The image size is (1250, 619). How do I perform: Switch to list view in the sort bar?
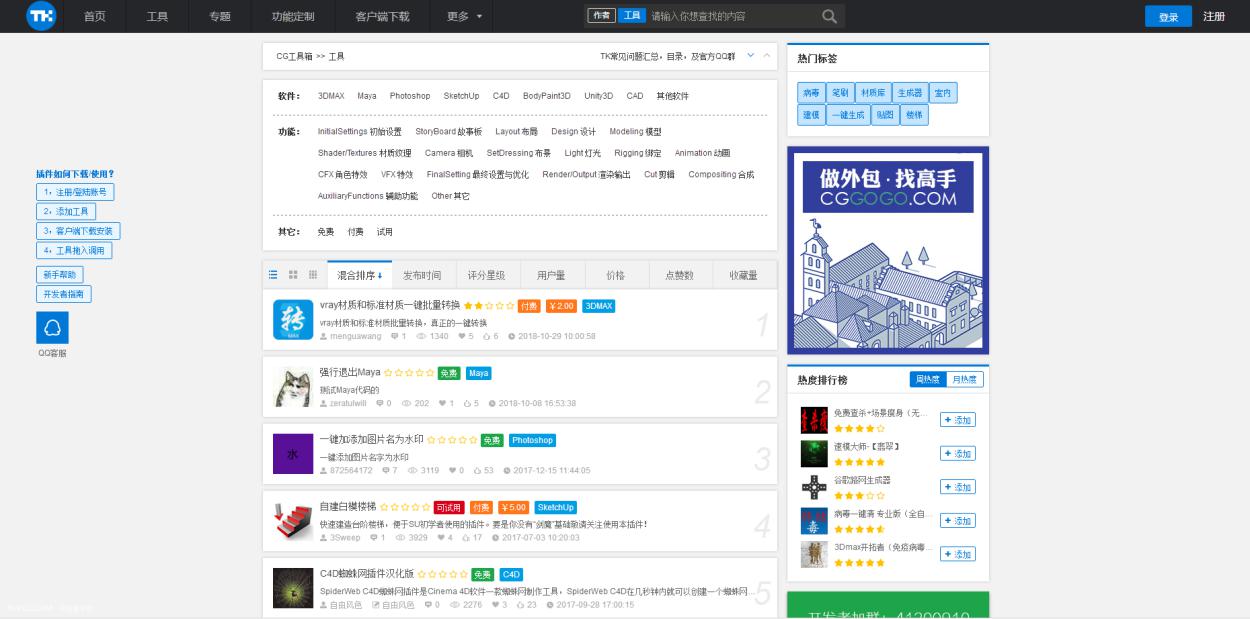click(273, 272)
